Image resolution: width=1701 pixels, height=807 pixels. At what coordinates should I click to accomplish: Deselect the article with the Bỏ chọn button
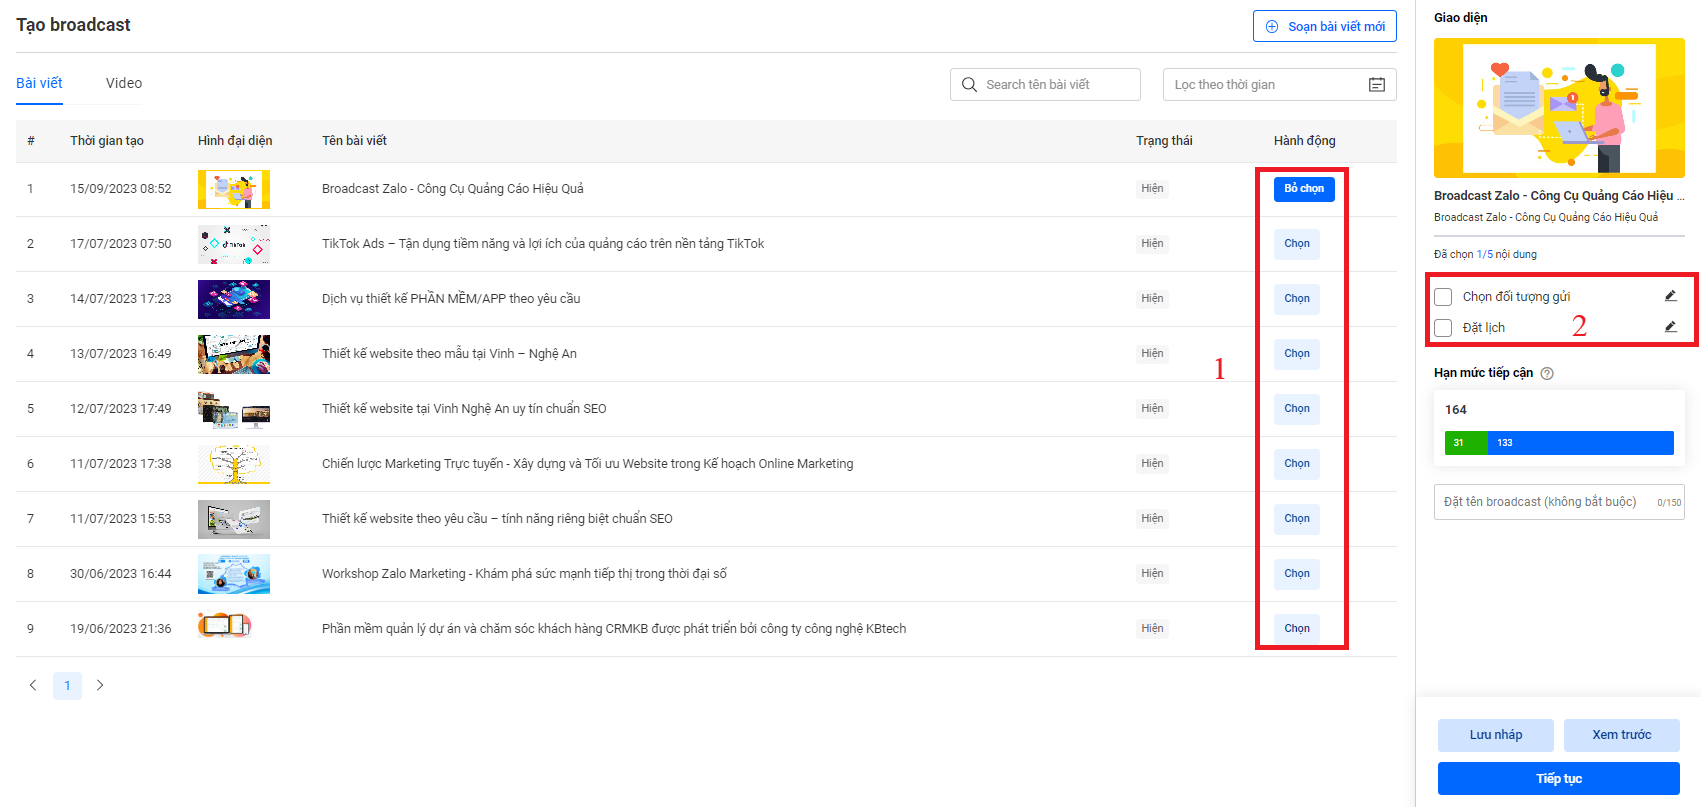[1303, 189]
